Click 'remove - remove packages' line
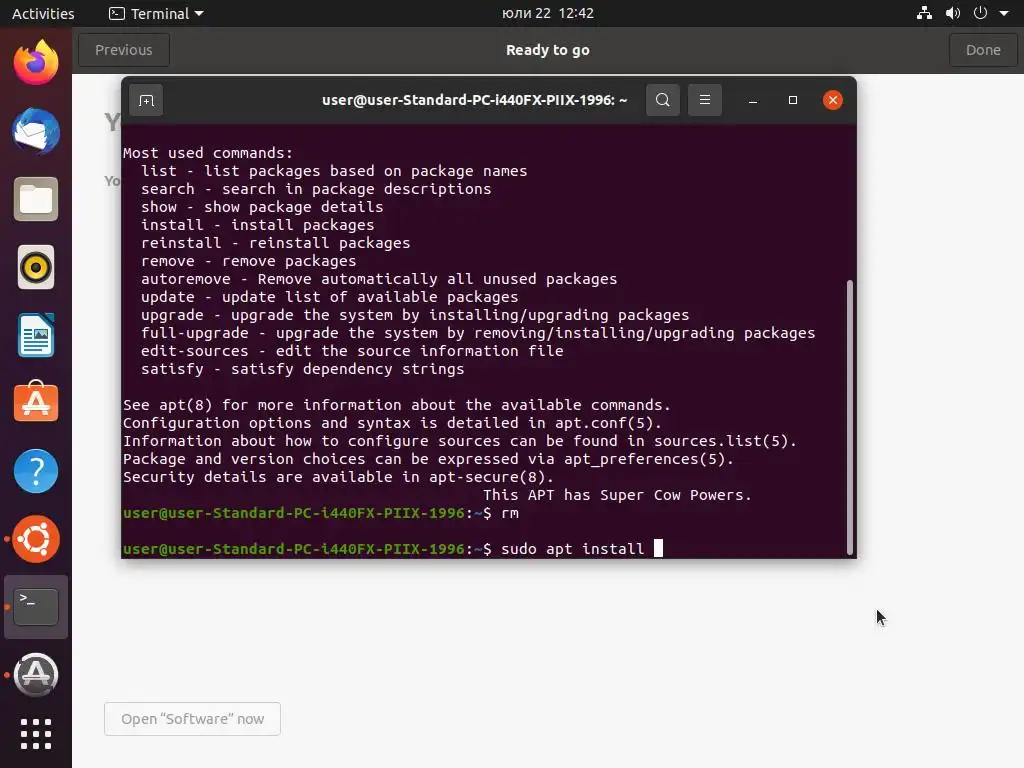The width and height of the screenshot is (1024, 768). tap(249, 261)
